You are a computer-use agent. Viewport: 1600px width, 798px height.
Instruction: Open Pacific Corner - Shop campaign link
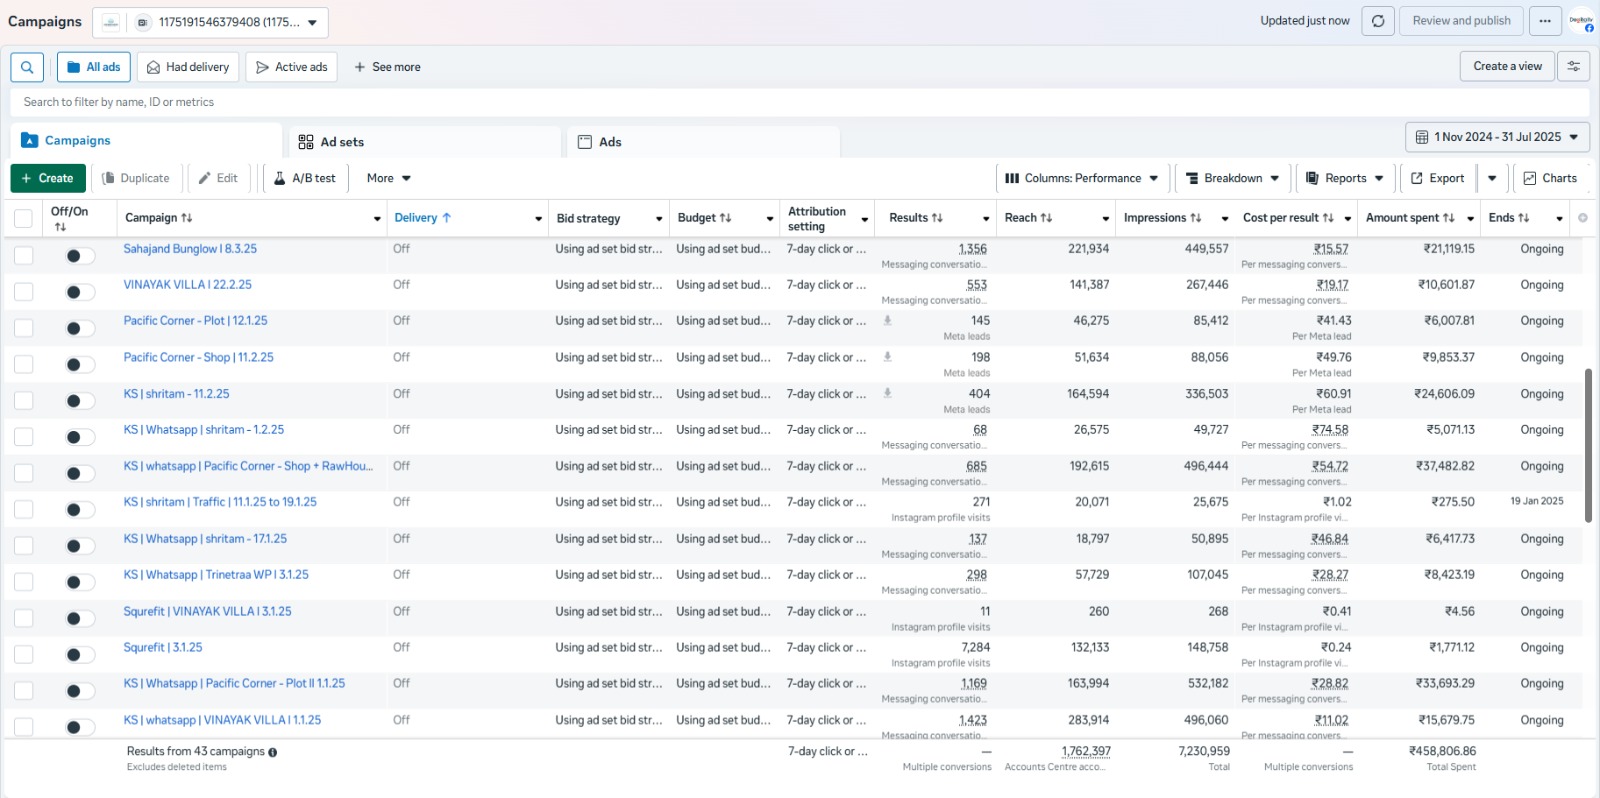(x=198, y=357)
